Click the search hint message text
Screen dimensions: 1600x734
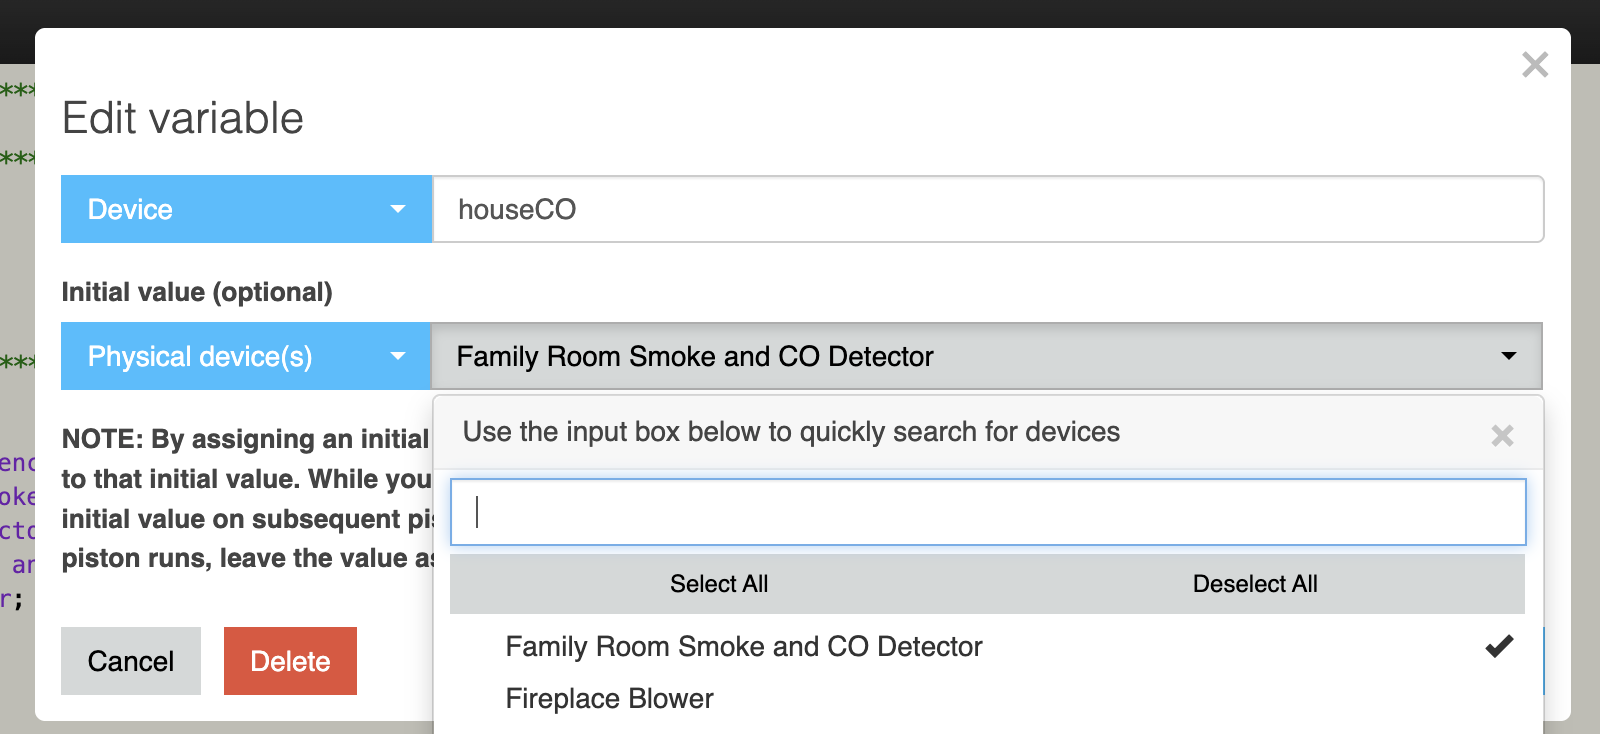790,432
